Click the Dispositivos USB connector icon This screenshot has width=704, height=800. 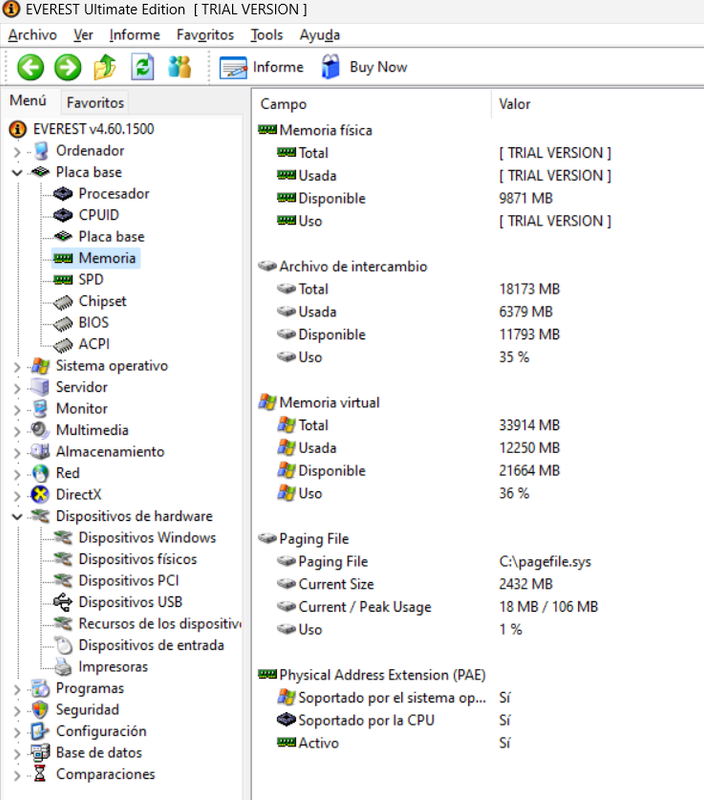63,602
